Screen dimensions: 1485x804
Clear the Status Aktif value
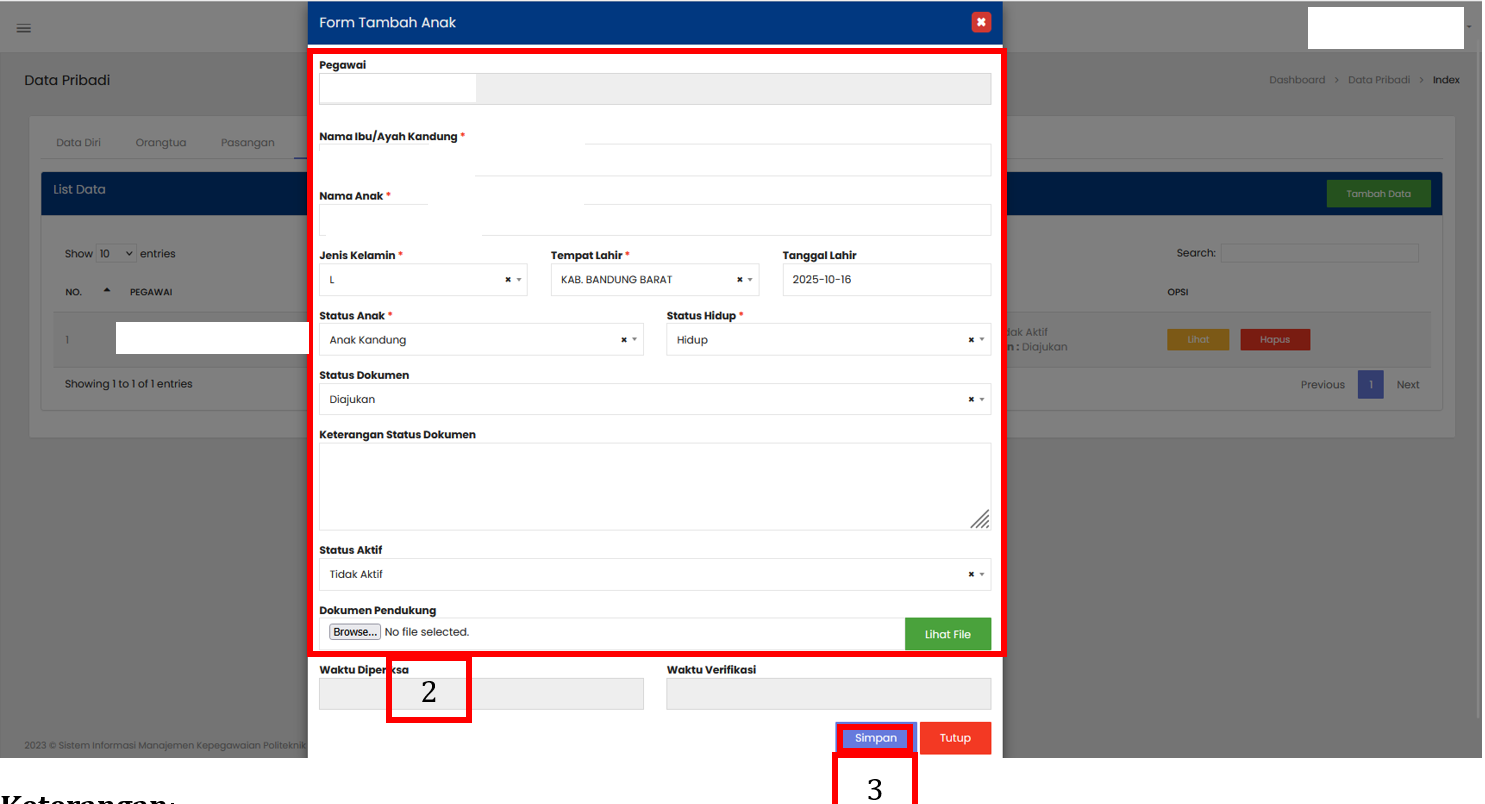[x=971, y=574]
